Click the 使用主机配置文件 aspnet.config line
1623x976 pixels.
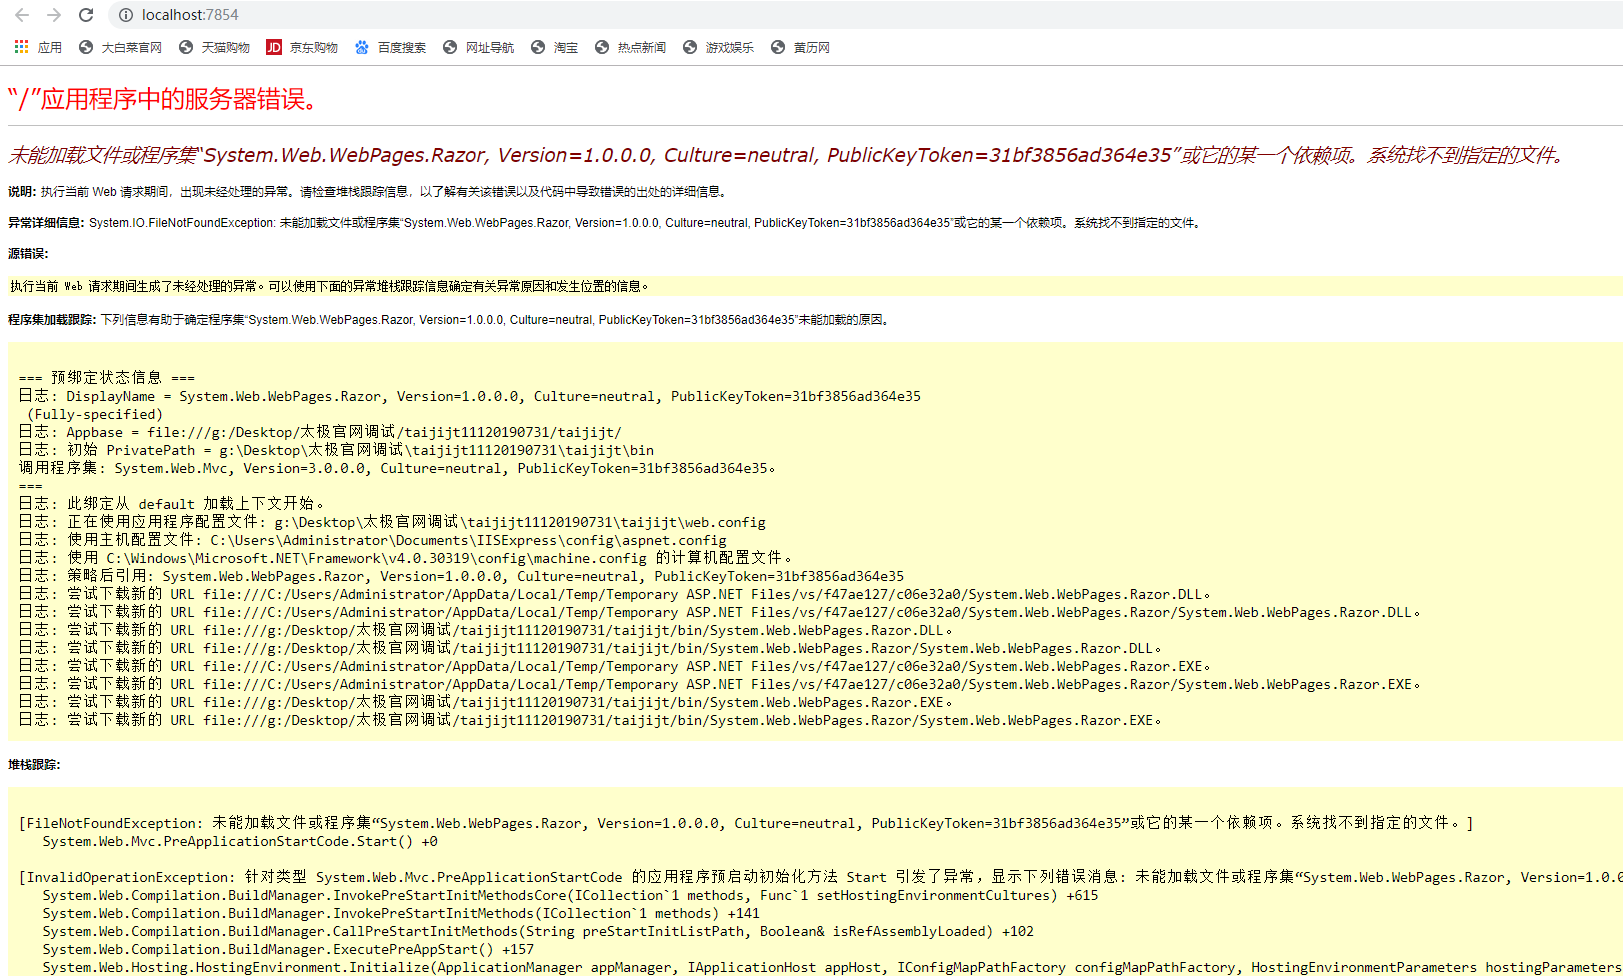pos(372,540)
